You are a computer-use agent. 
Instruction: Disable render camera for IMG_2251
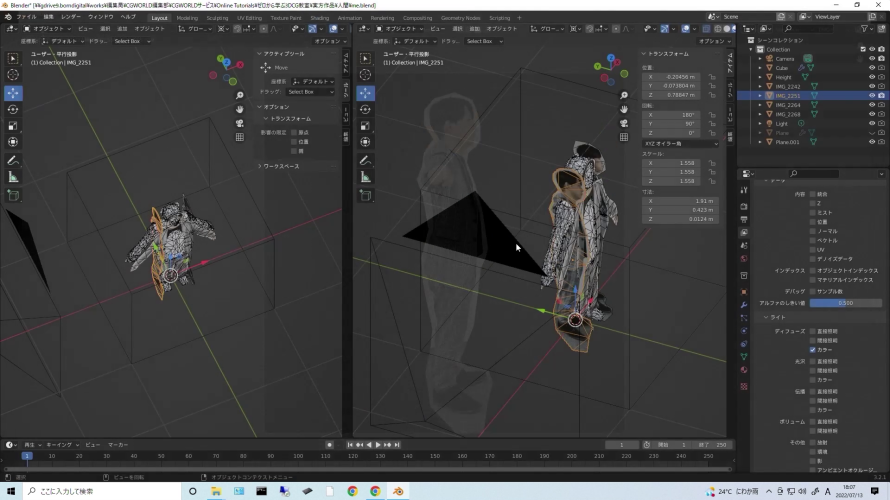(881, 95)
